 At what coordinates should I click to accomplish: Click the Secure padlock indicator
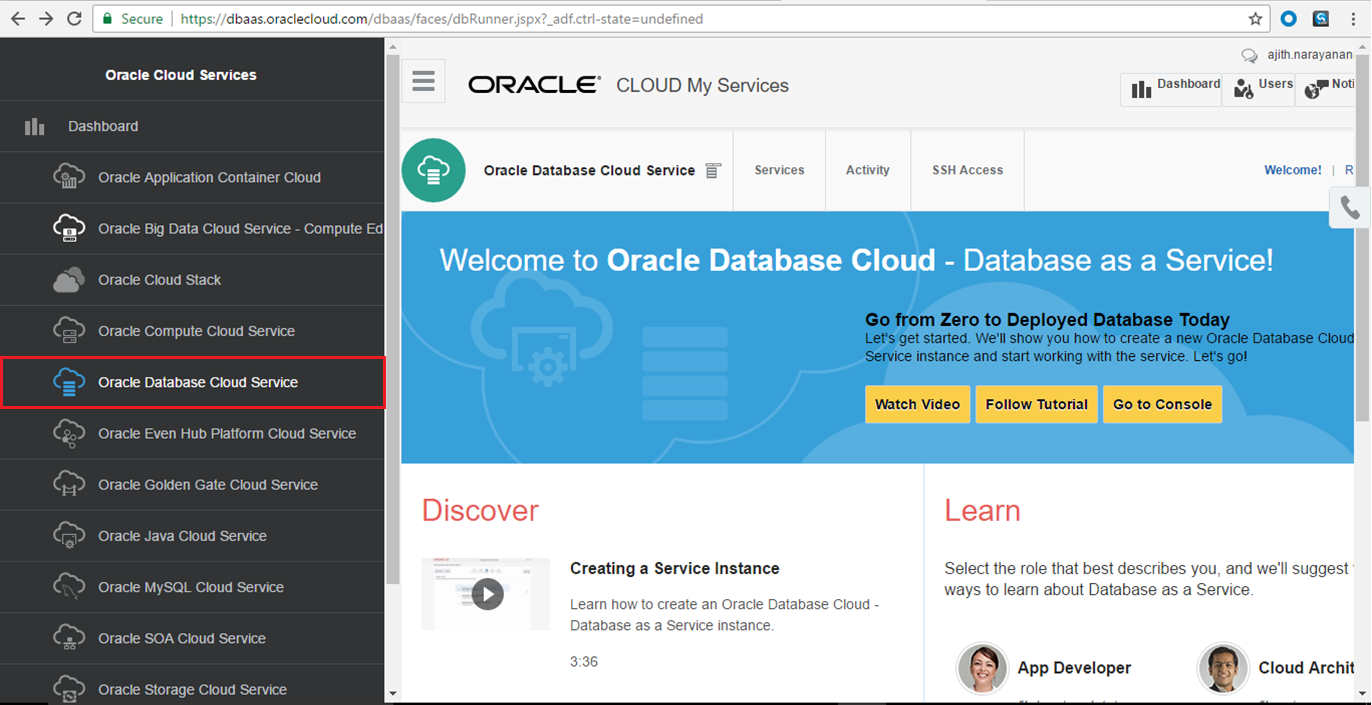132,19
